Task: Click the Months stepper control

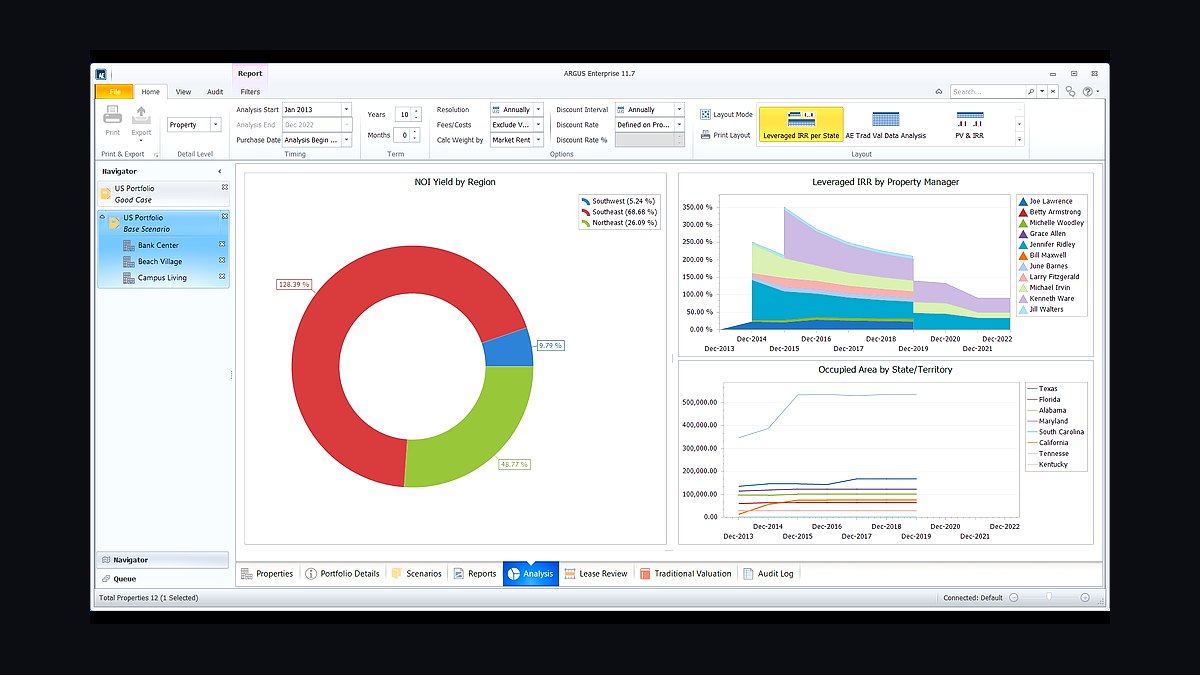Action: tap(416, 135)
